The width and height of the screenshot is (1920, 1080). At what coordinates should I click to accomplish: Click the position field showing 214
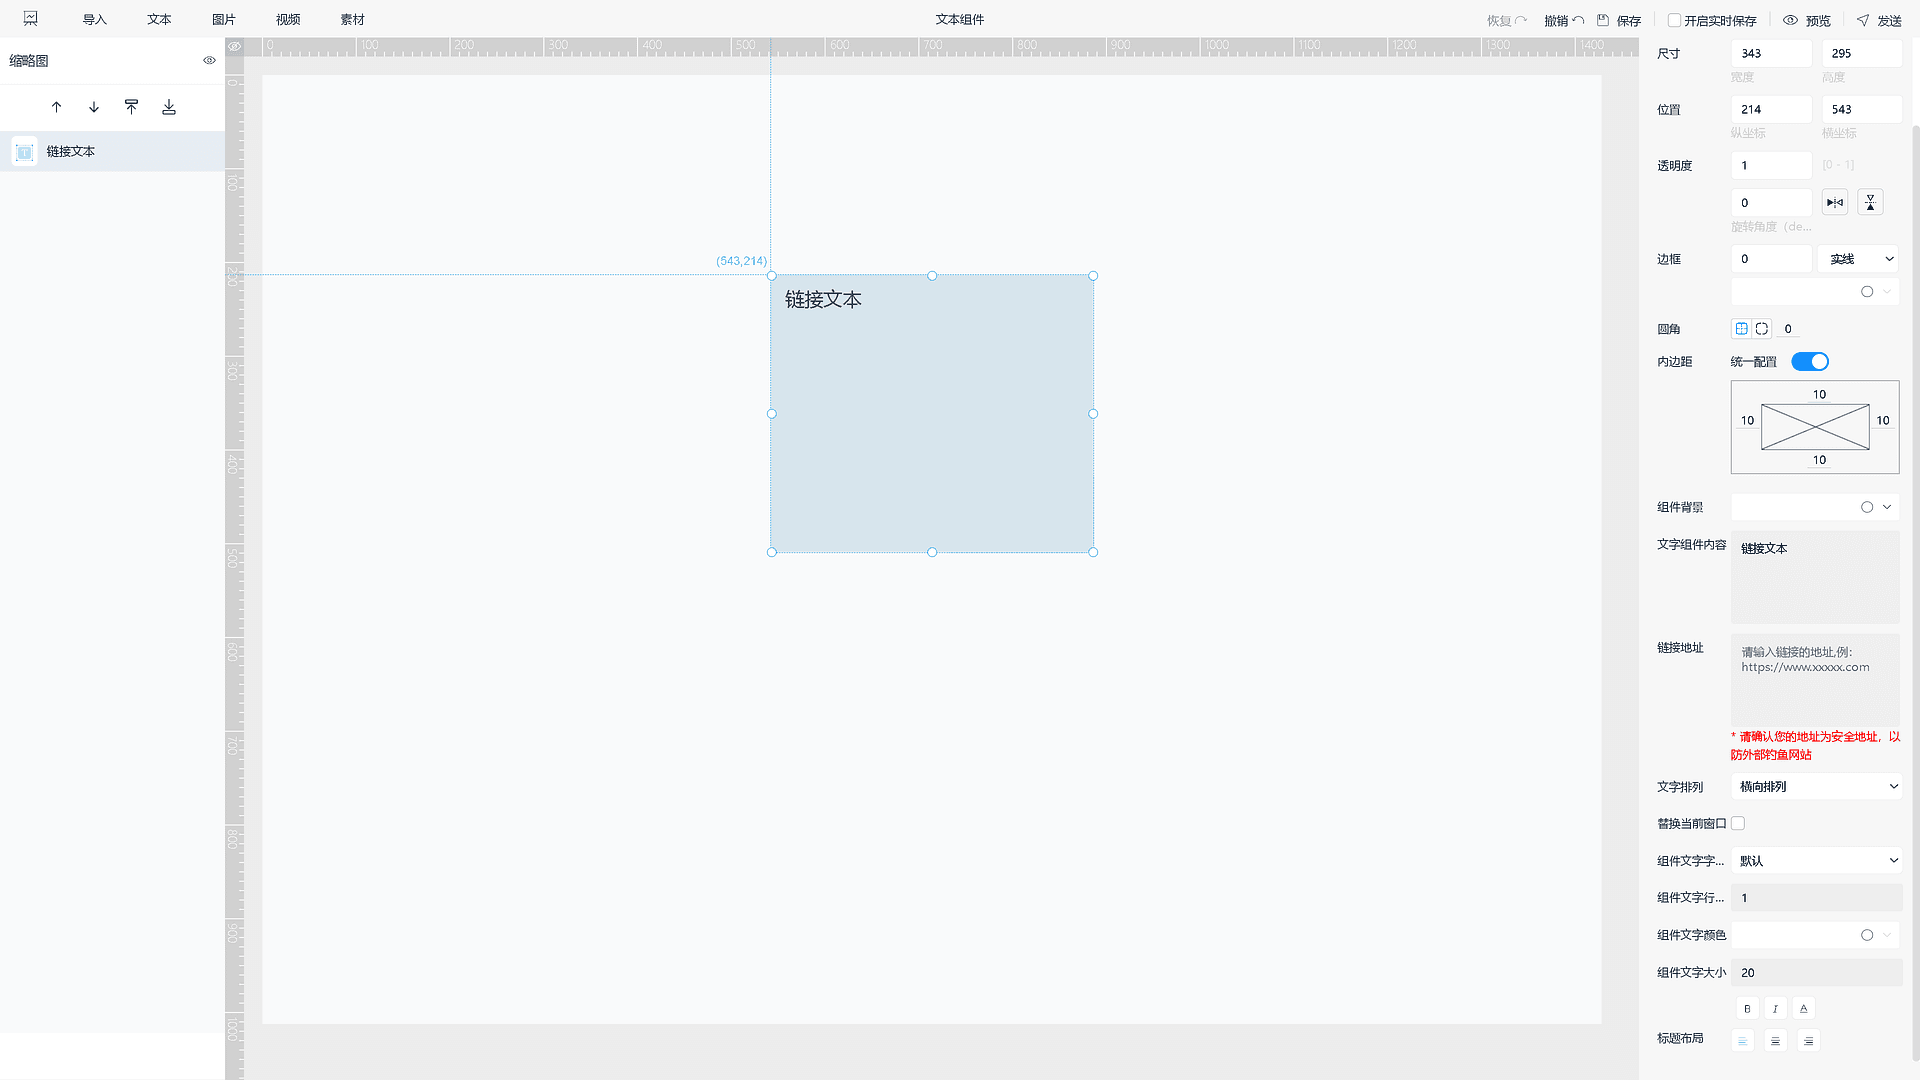[1771, 110]
